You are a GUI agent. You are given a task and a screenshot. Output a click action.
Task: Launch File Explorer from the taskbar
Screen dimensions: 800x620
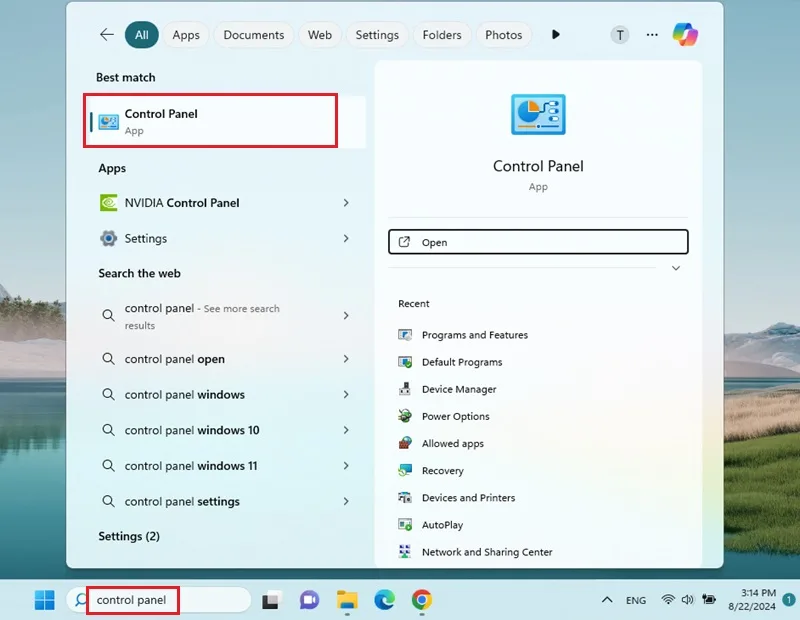pyautogui.click(x=347, y=600)
